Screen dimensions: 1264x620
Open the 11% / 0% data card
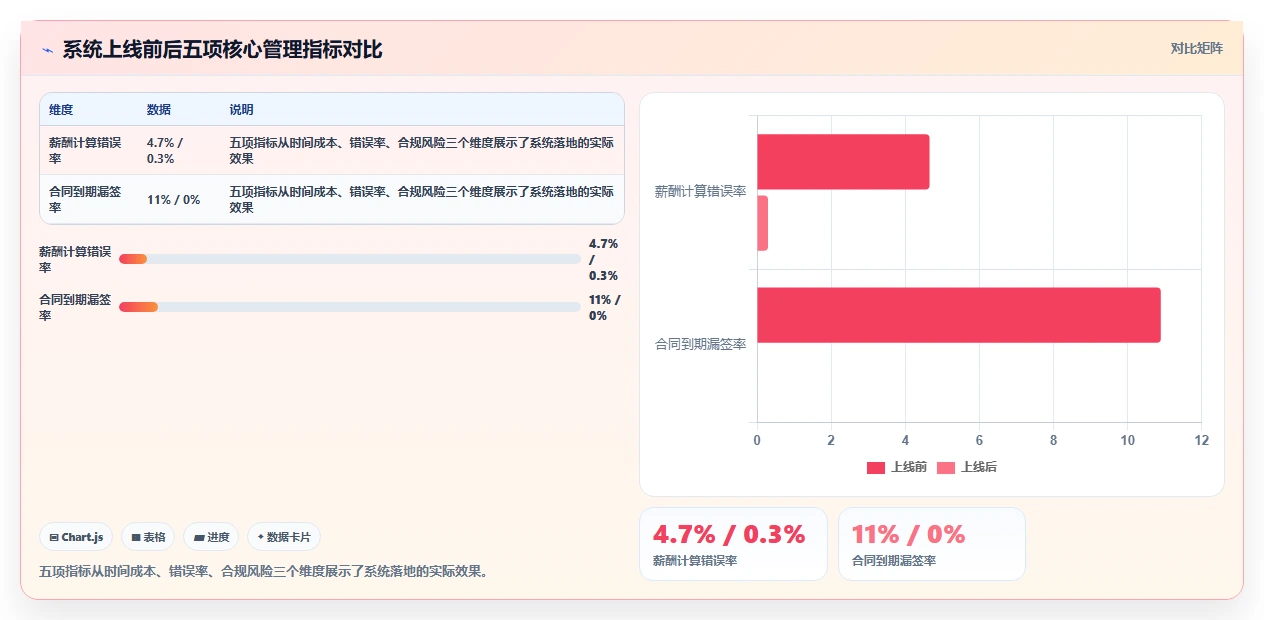coord(932,544)
